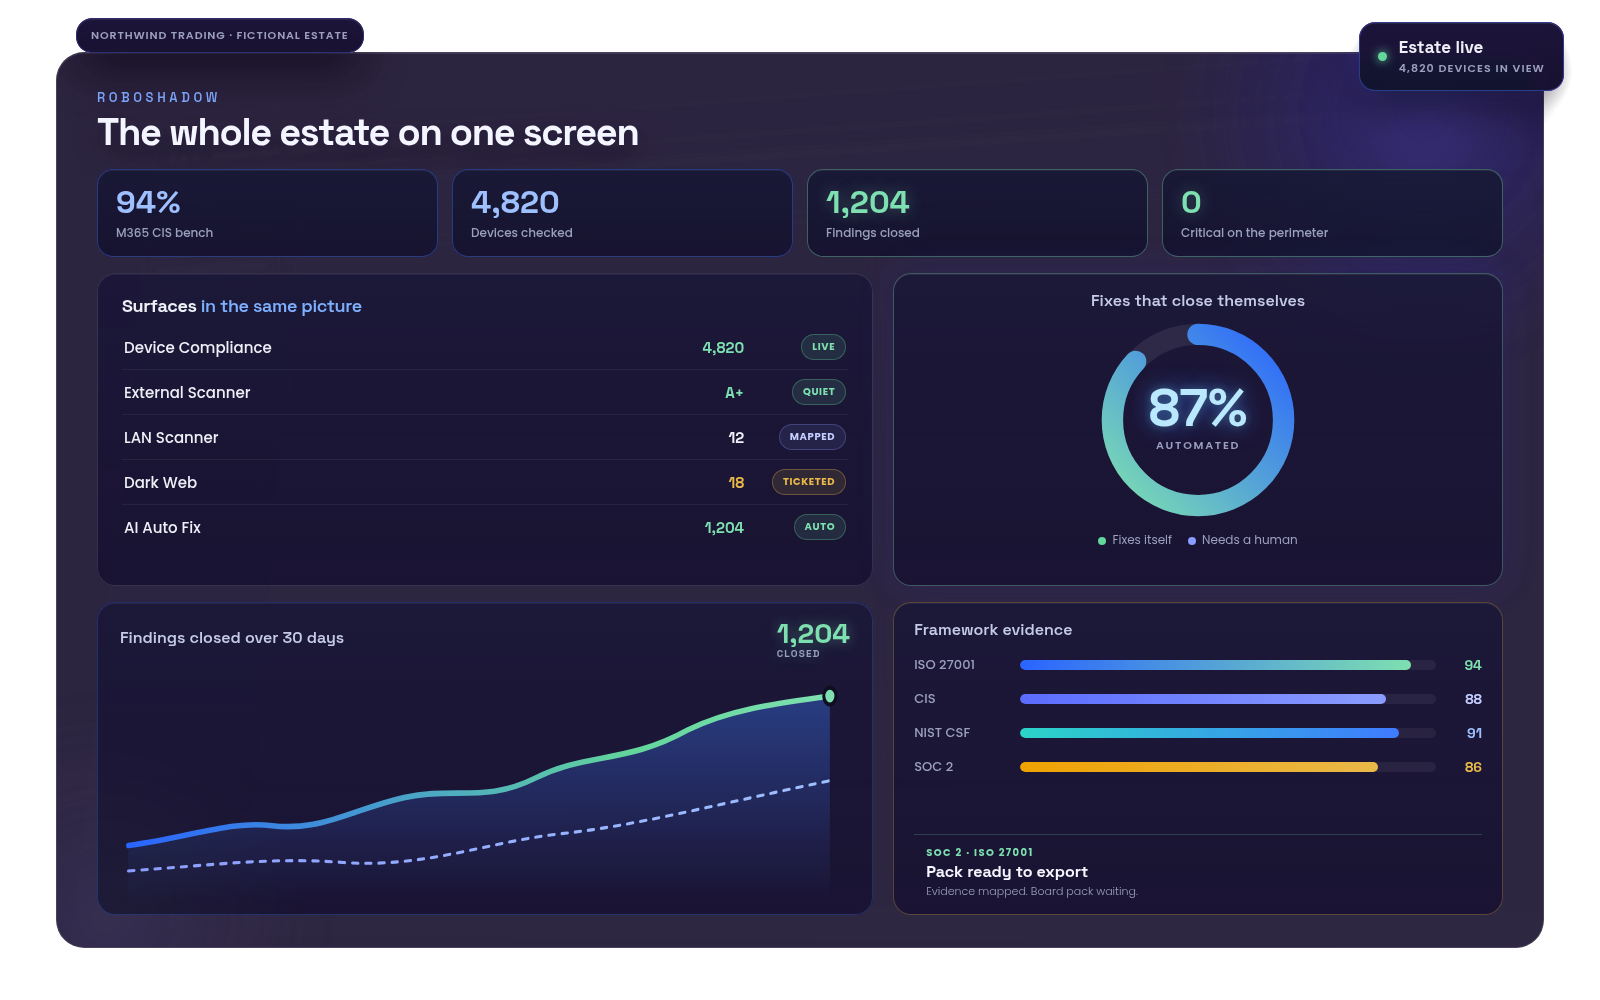Select the 4,820 DEVICES IN VIEW caption
The image size is (1600, 1000).
pyautogui.click(x=1471, y=69)
